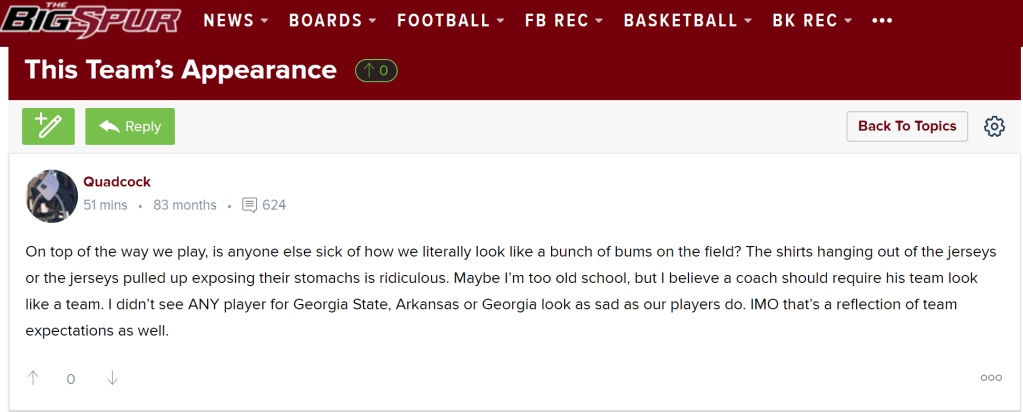Upvote the post by Quadcock
Viewport: 1023px width, 412px height.
point(33,378)
